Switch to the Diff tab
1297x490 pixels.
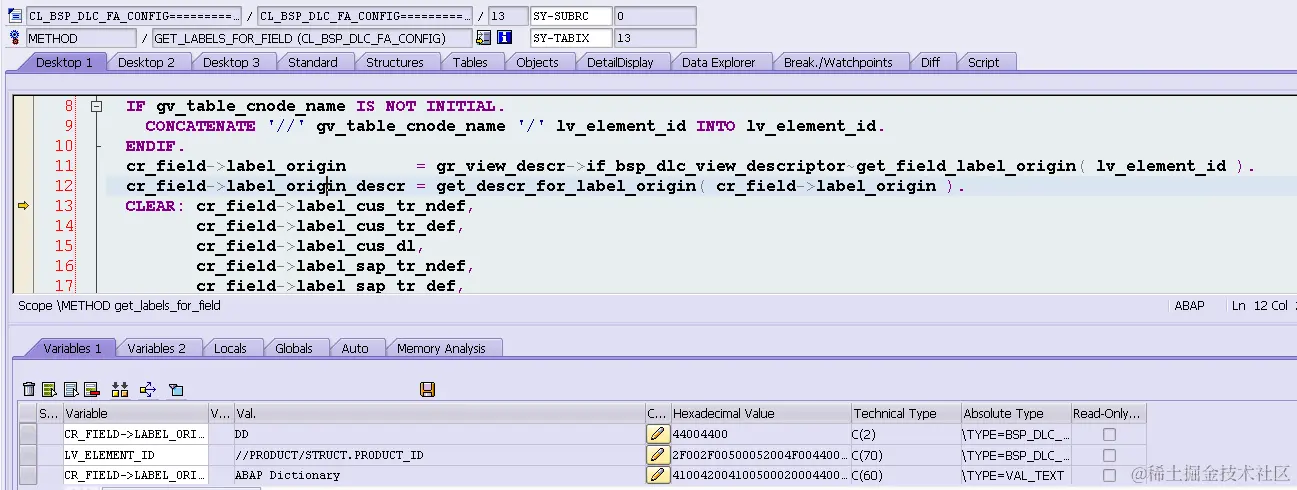[930, 62]
